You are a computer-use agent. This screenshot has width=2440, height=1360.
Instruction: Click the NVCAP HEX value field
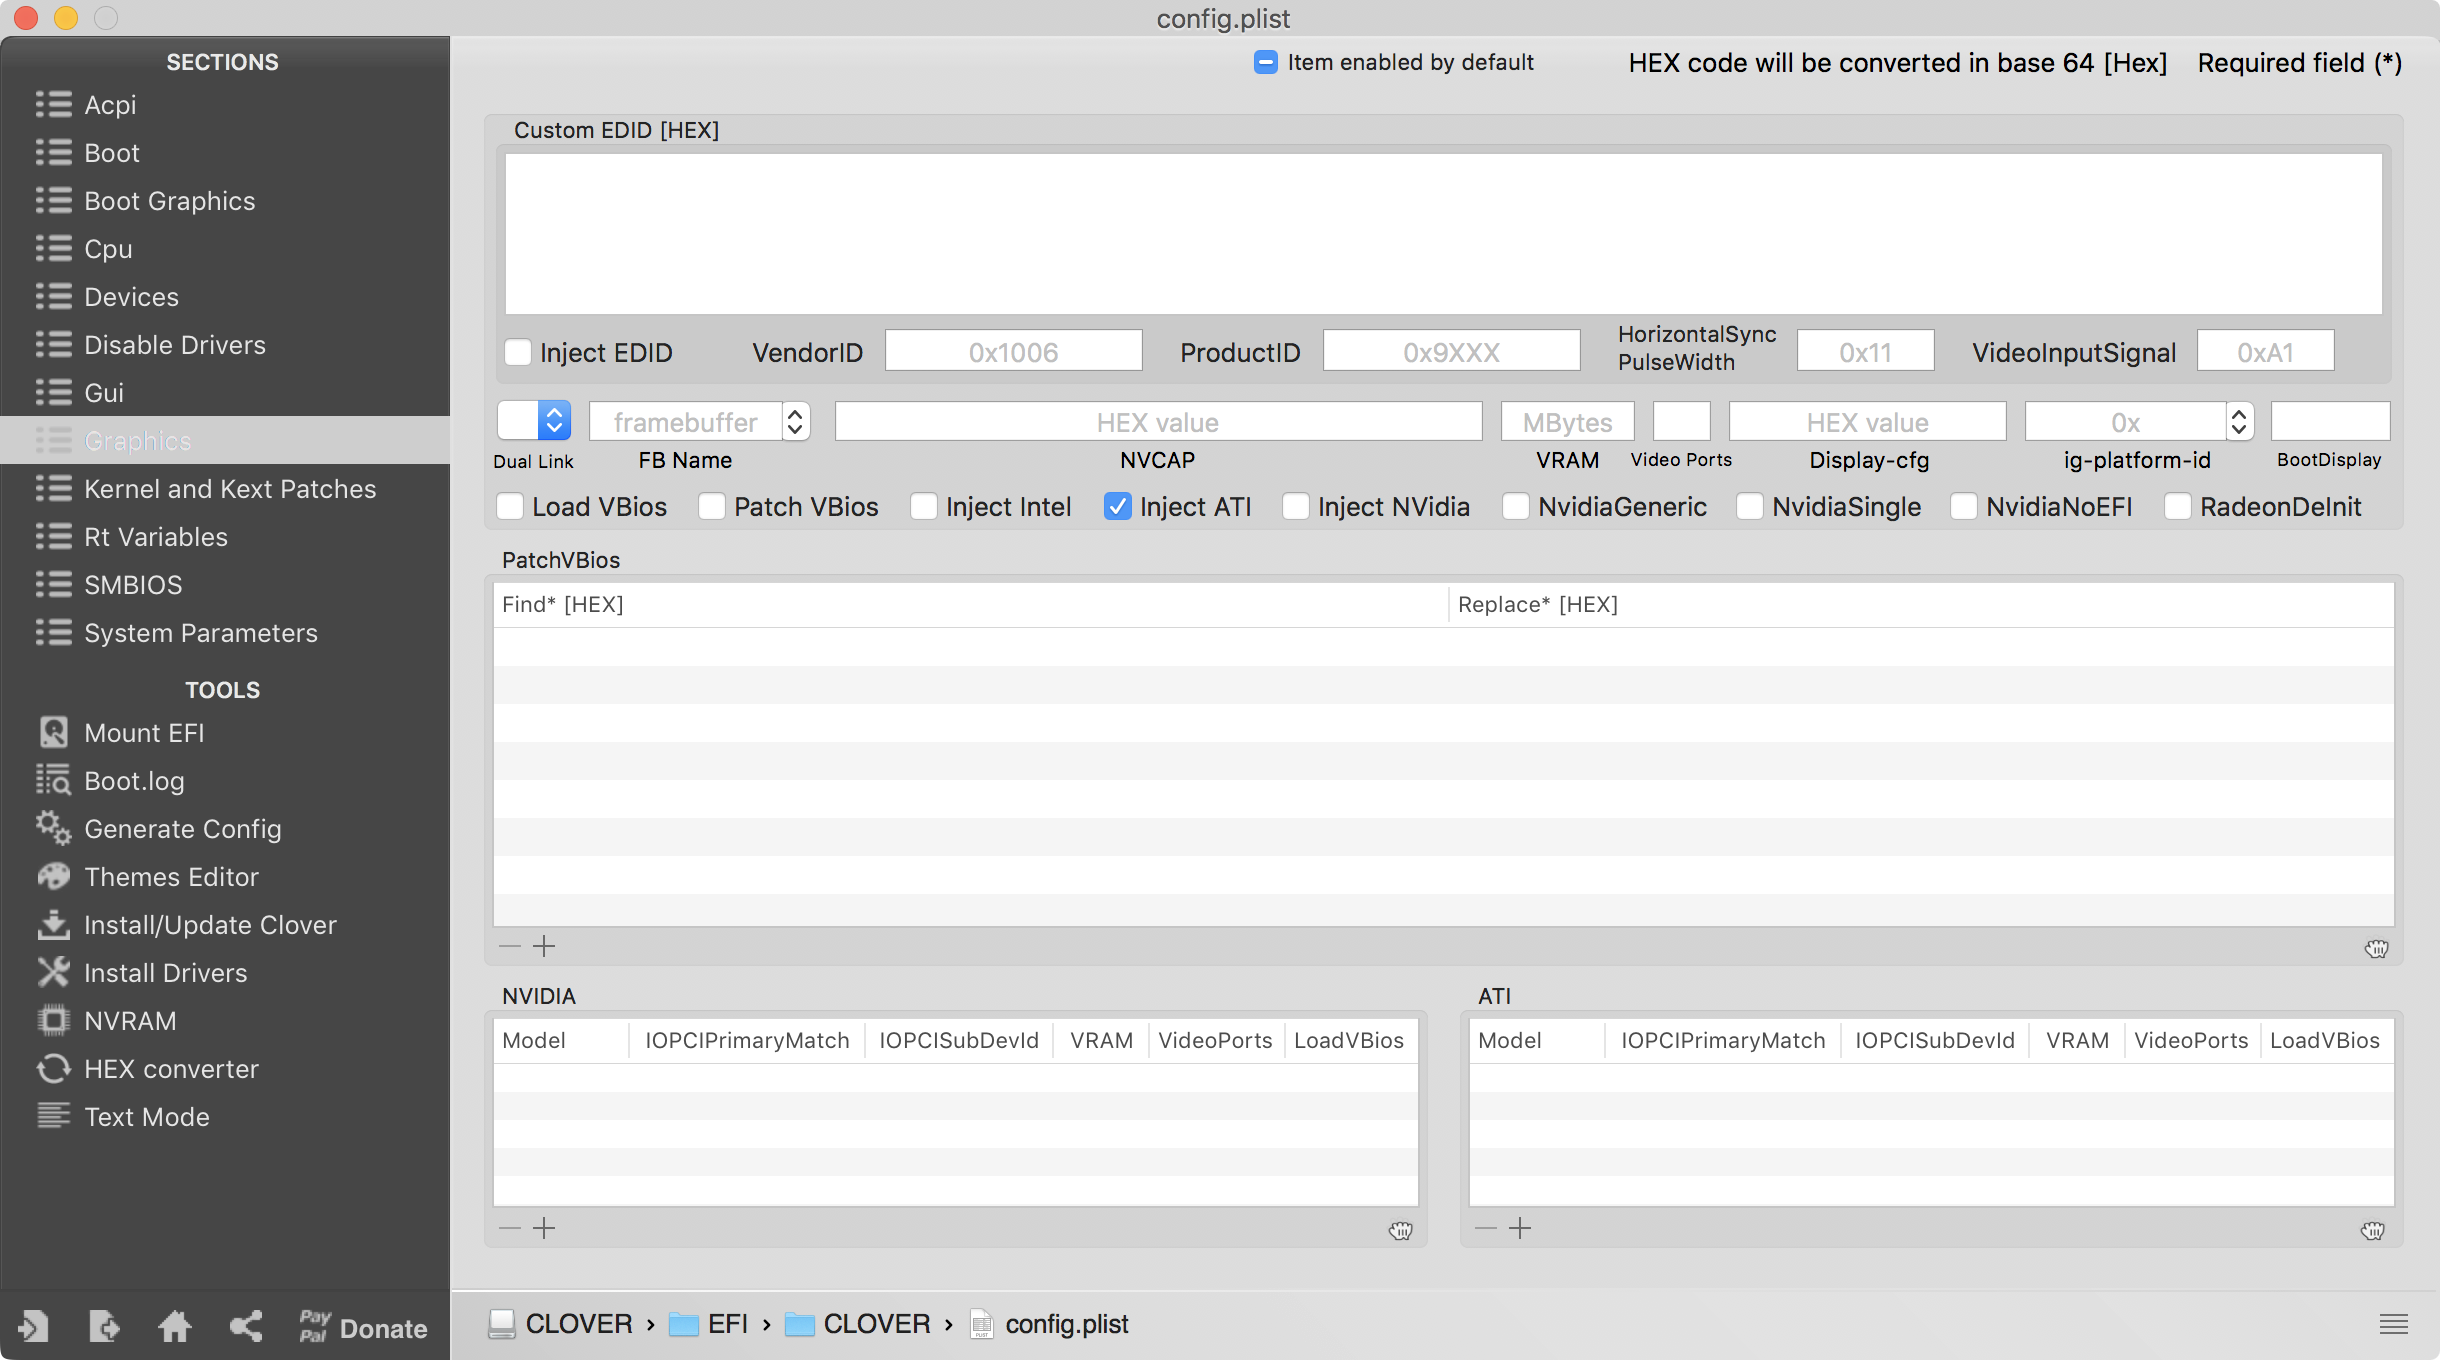[1157, 422]
